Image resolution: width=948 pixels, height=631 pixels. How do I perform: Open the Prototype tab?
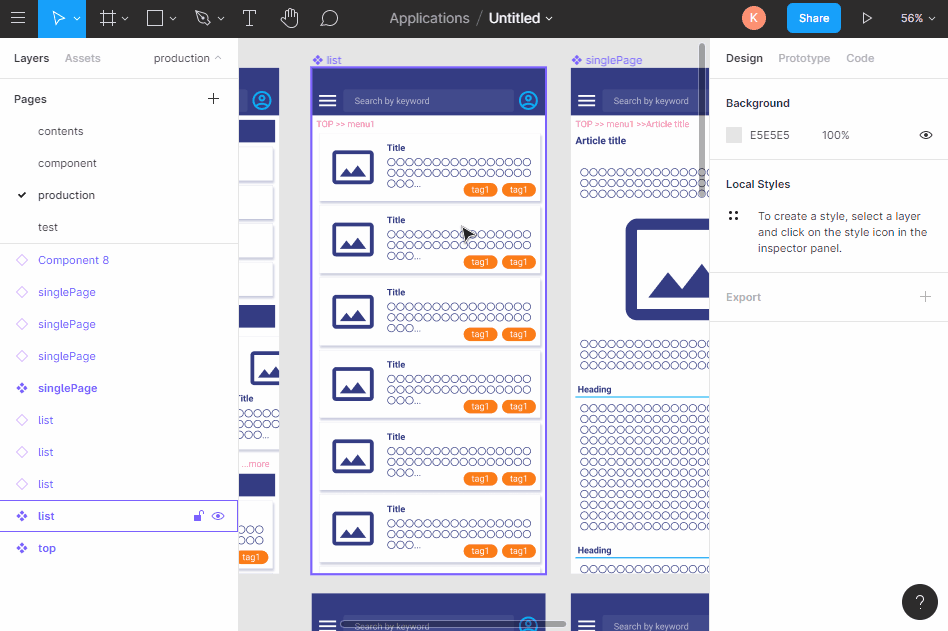coord(804,58)
